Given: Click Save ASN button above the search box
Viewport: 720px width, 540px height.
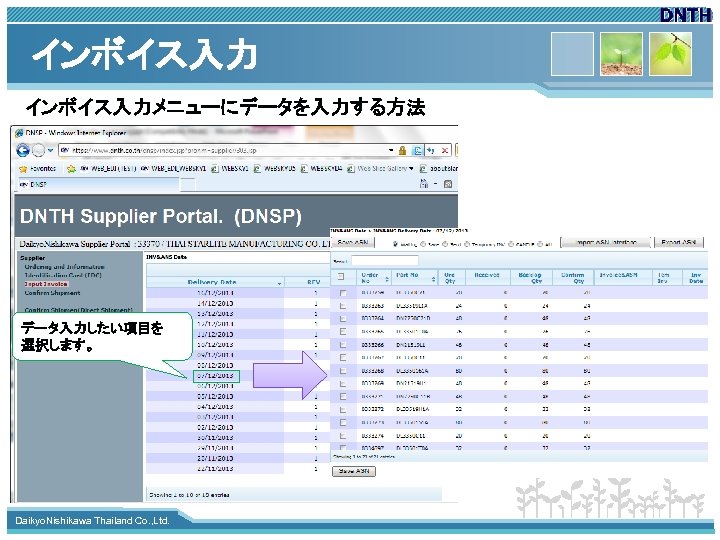Looking at the screenshot, I should pos(353,242).
